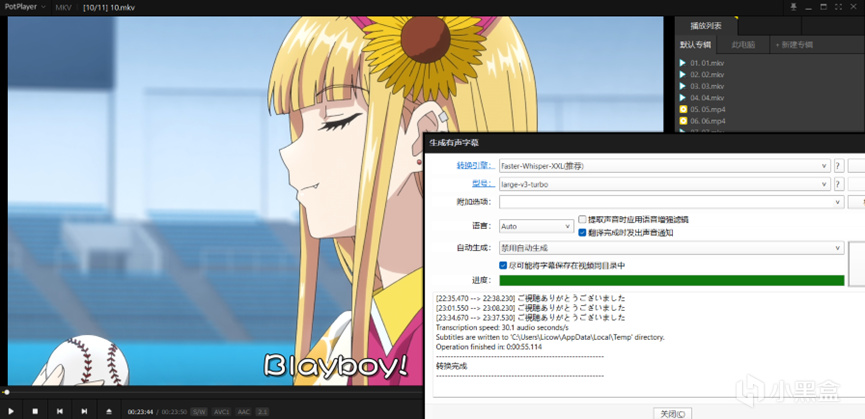
Task: Click the AAC audio codec badge
Action: pos(243,412)
